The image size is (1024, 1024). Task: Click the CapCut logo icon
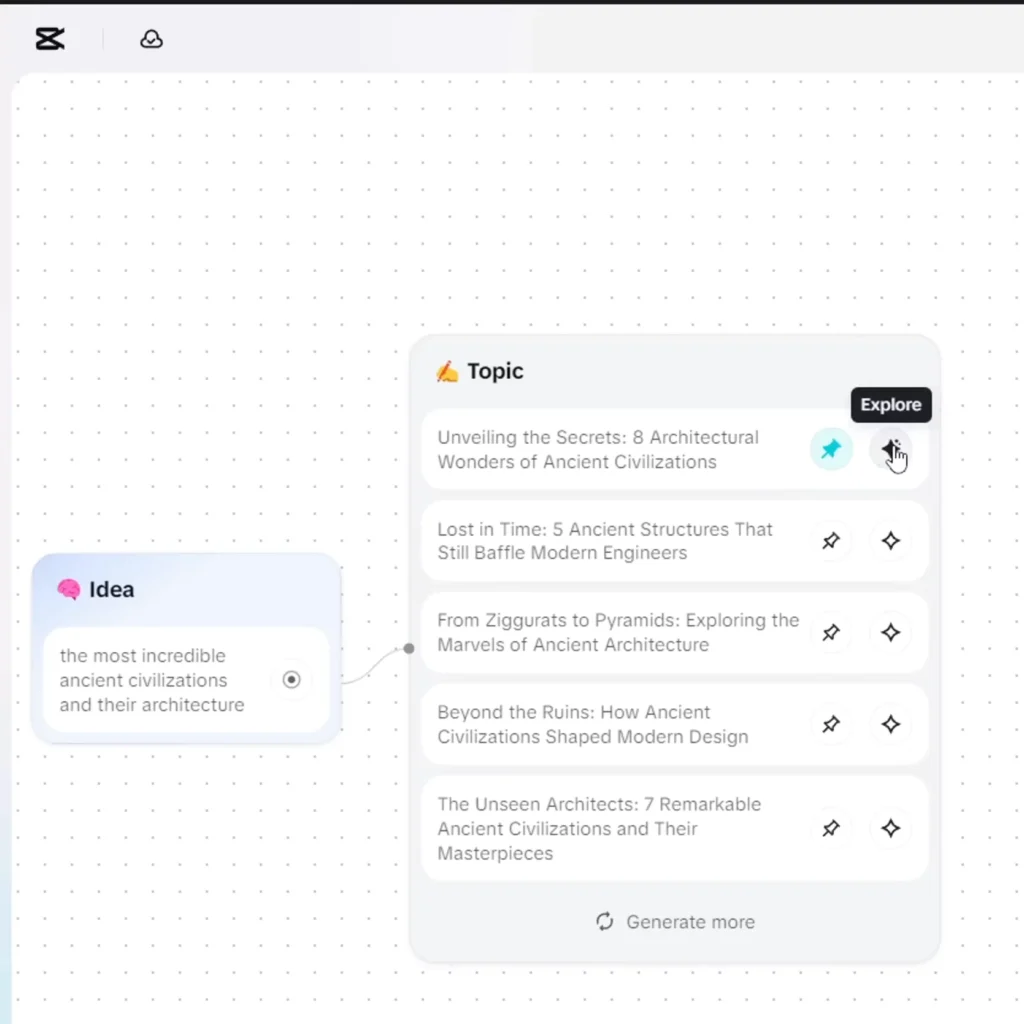coord(50,39)
